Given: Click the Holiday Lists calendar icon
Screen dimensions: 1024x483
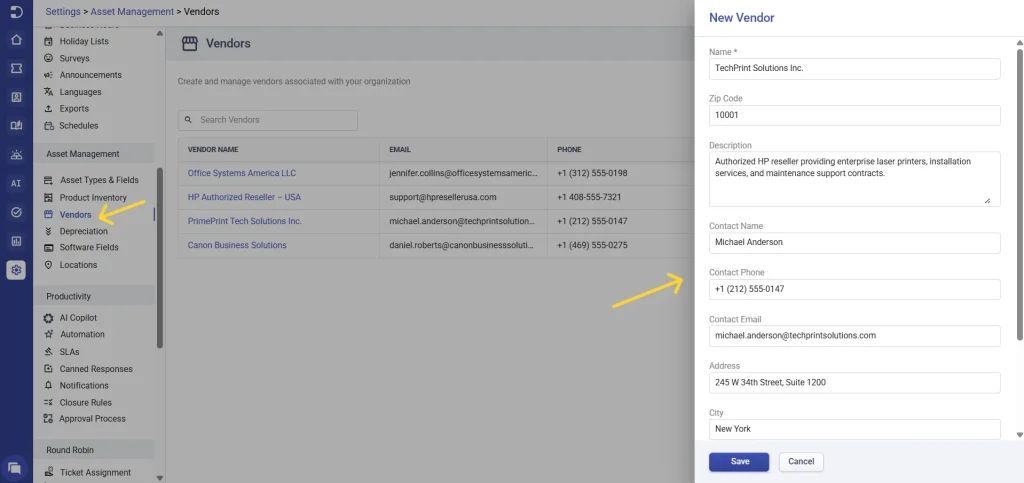Looking at the screenshot, I should click(48, 41).
